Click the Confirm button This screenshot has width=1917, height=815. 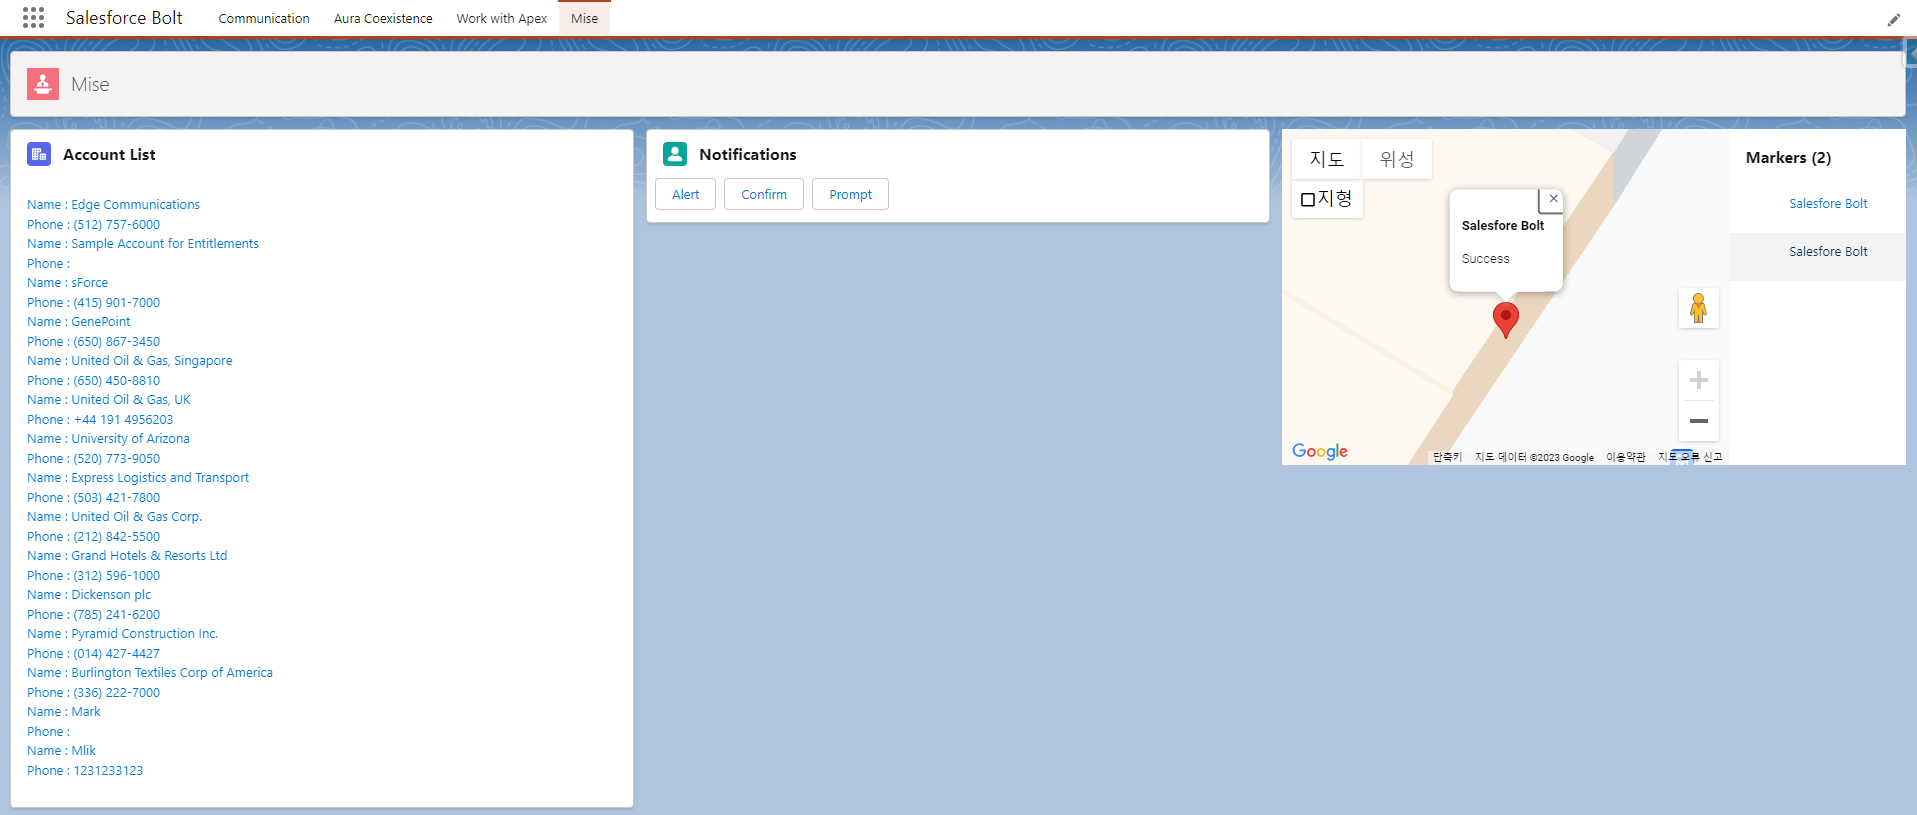pos(764,194)
